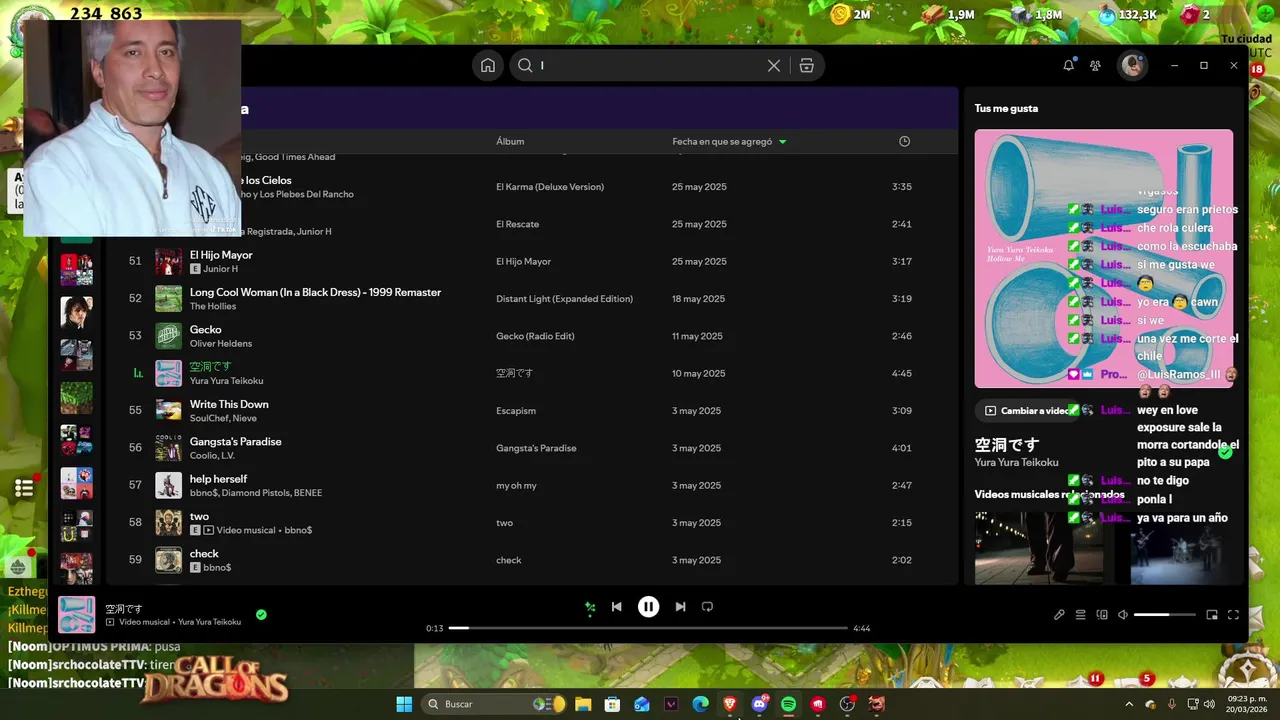Screen dimensions: 1280x720
Task: Open connect to a device
Action: coord(1102,615)
